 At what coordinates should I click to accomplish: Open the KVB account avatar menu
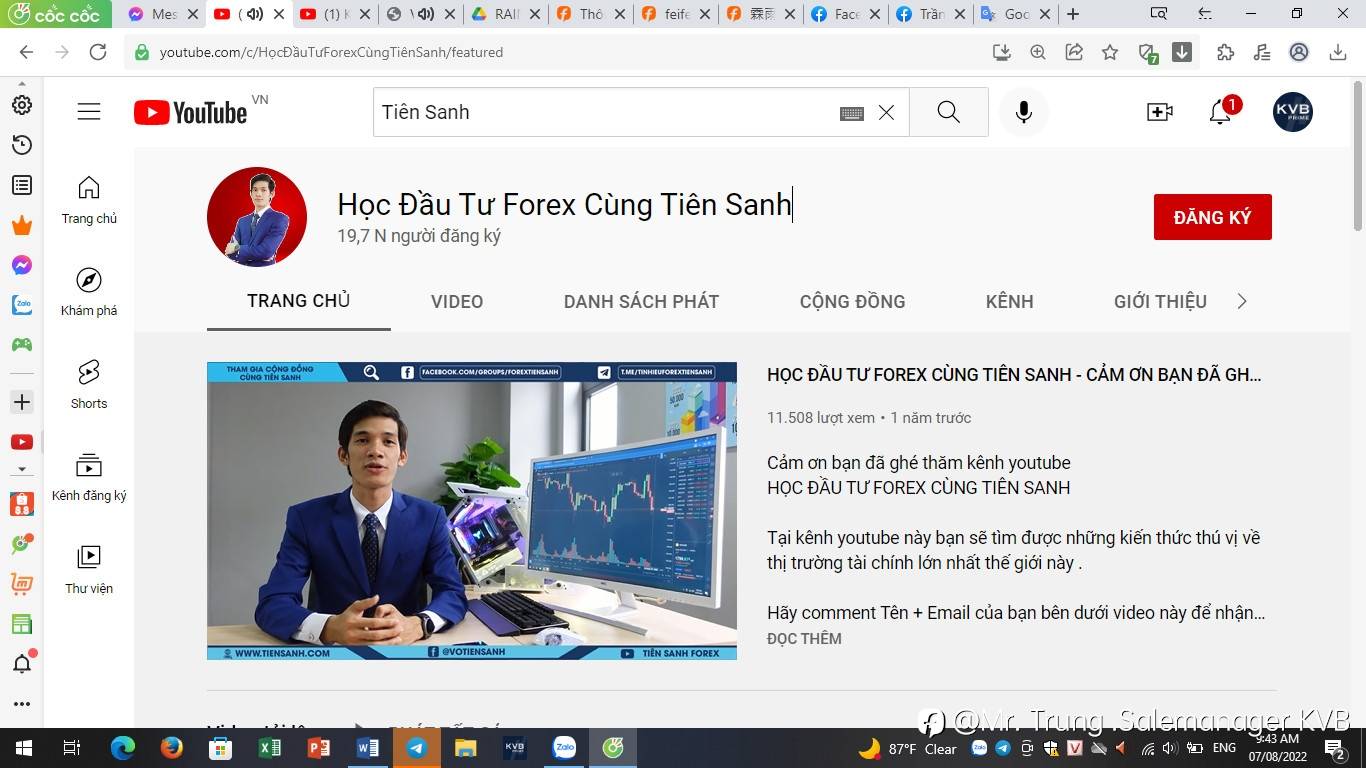[x=1293, y=112]
